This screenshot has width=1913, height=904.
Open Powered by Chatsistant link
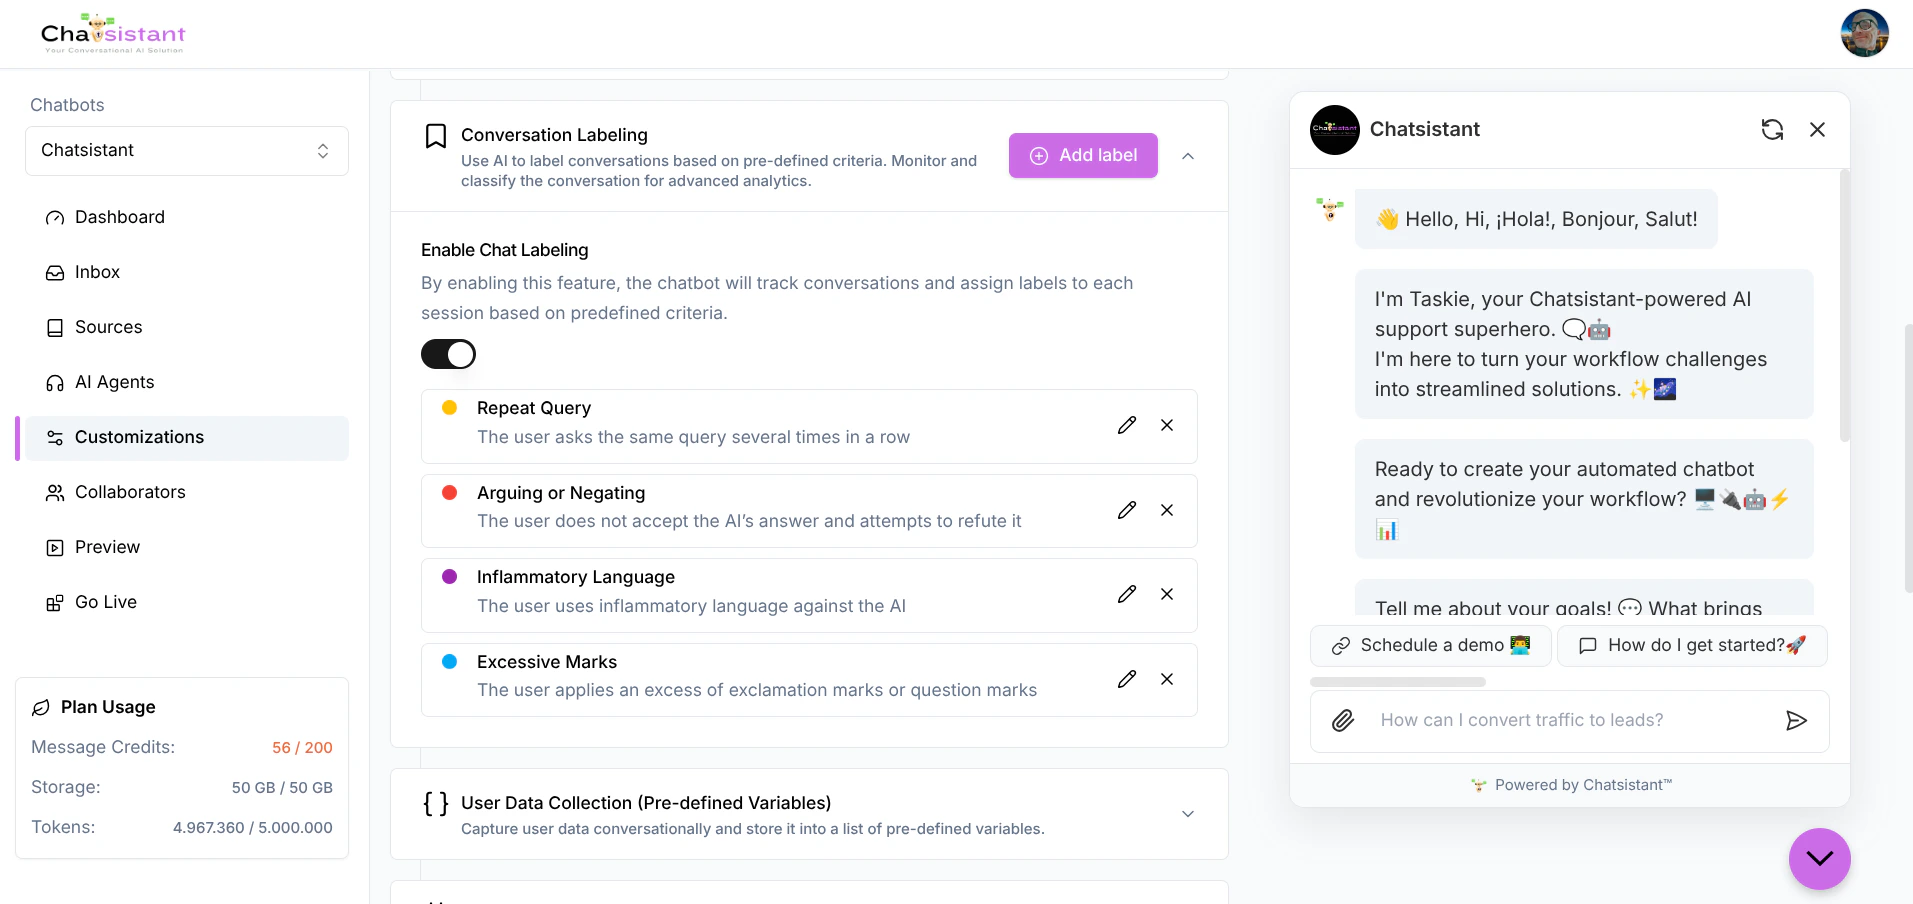(x=1571, y=785)
